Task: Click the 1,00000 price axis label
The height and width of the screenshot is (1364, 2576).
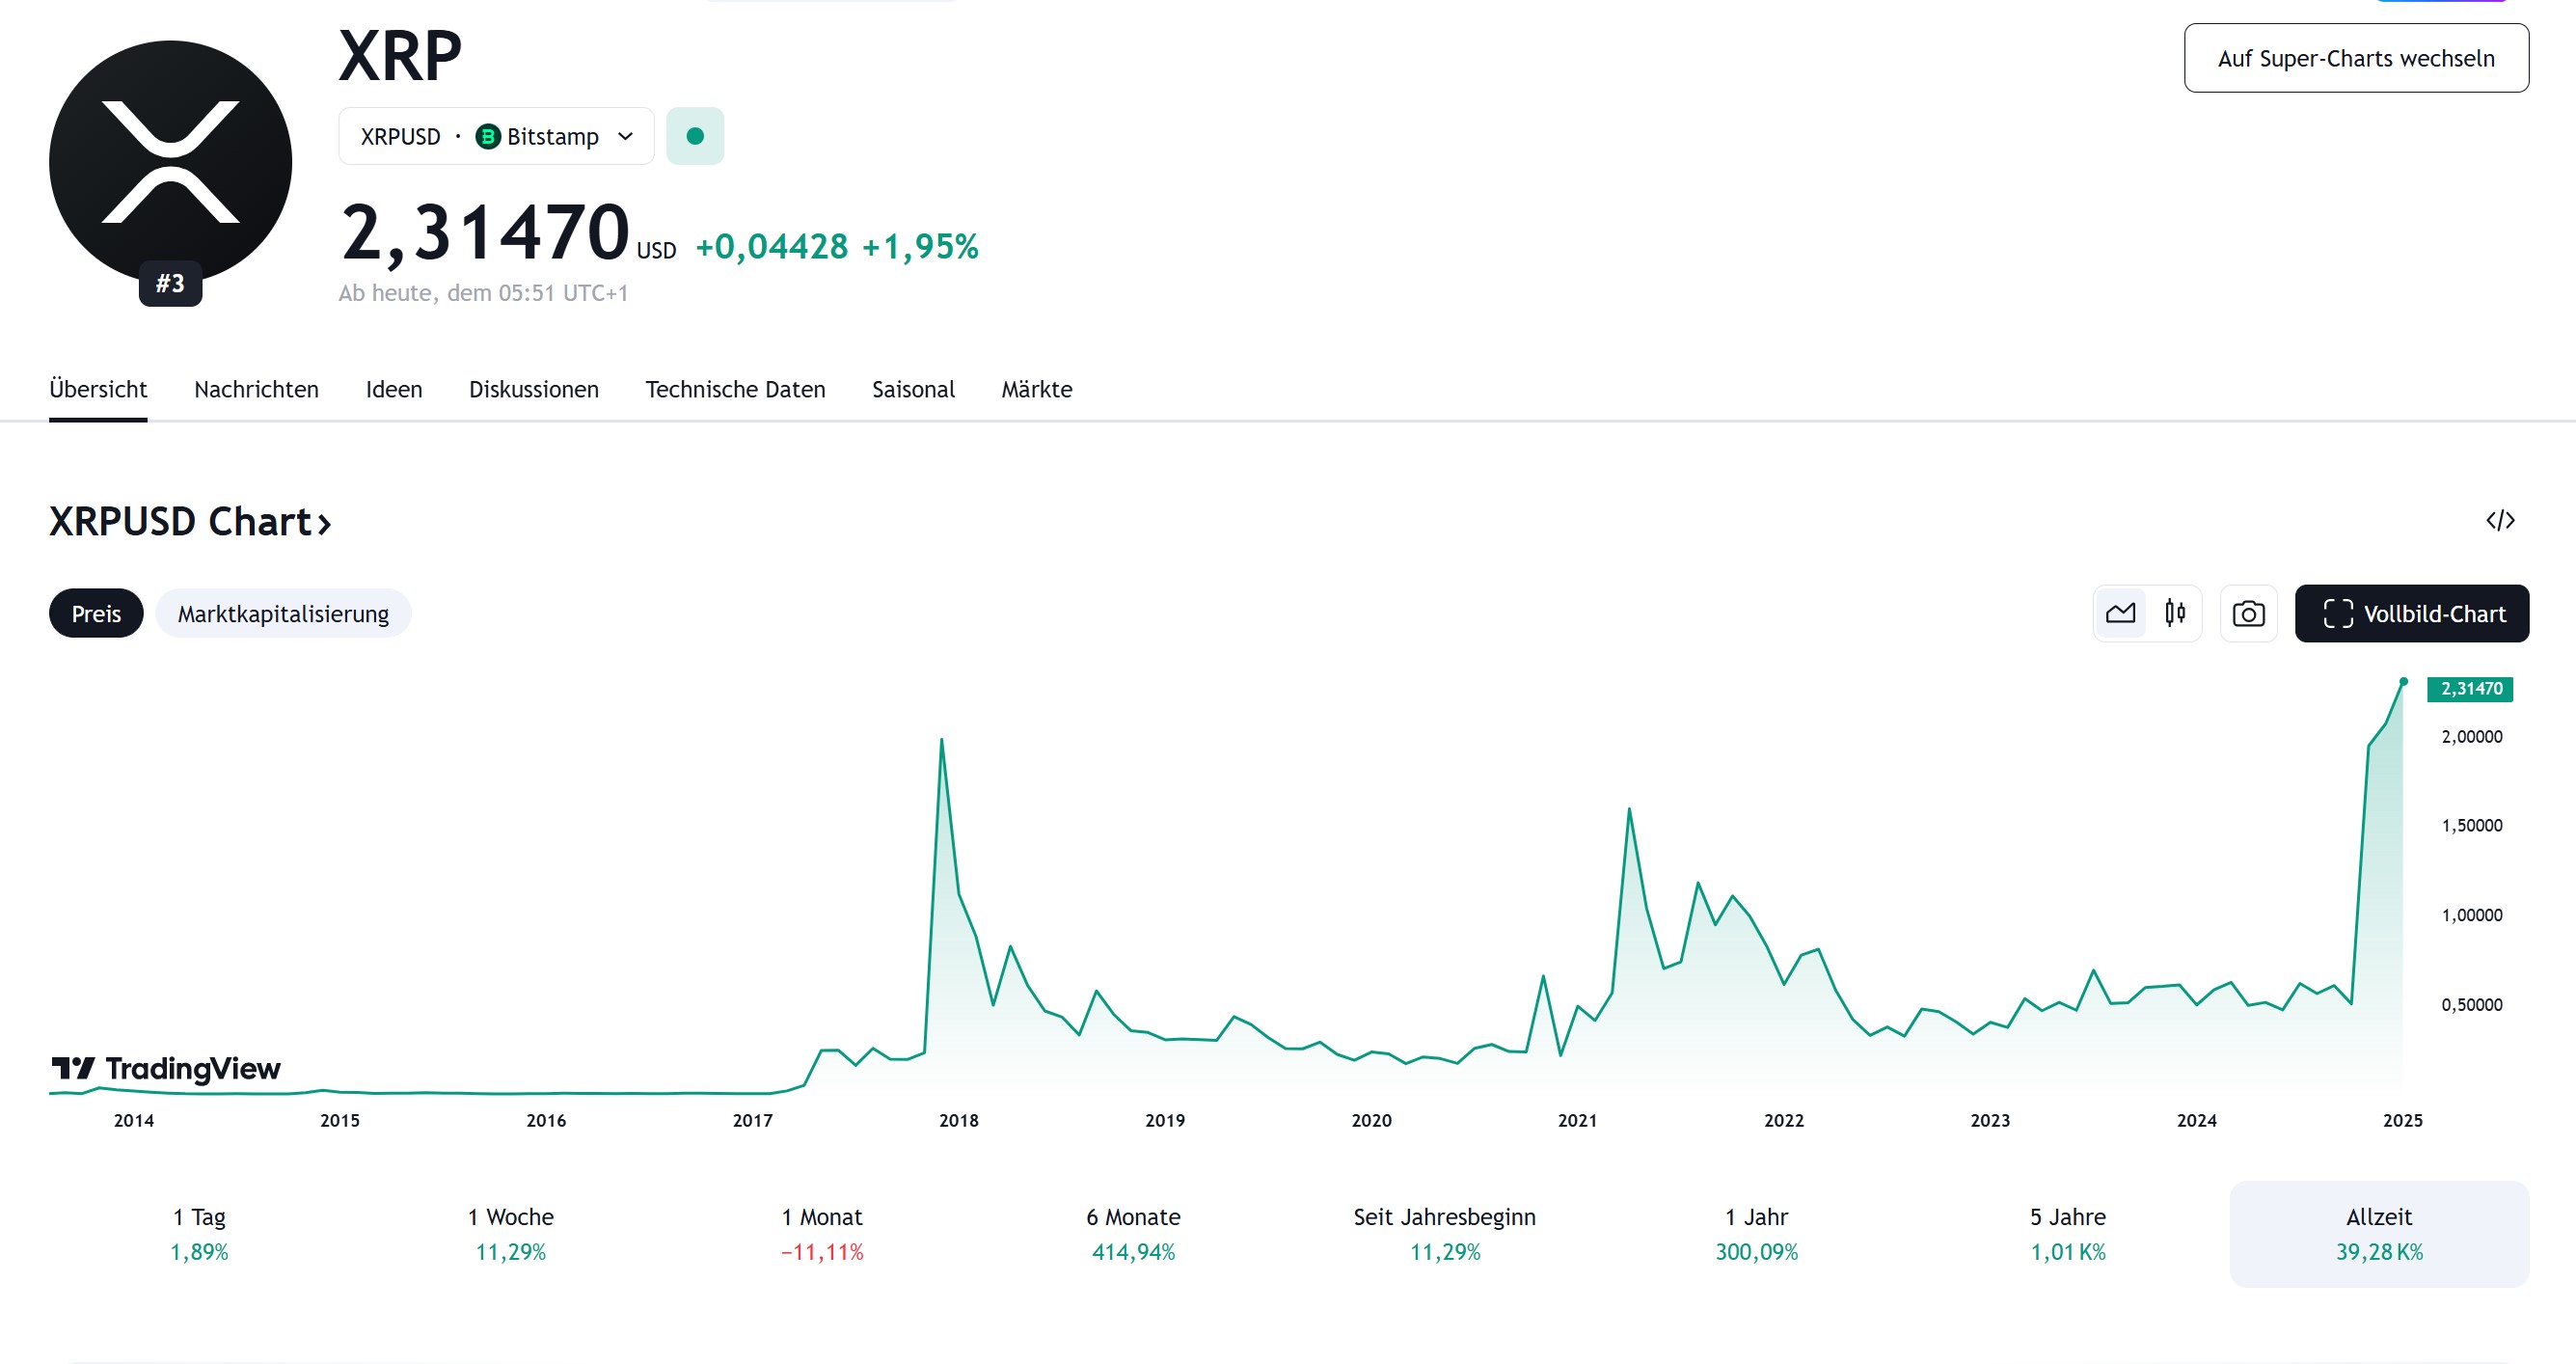Action: tap(2472, 915)
